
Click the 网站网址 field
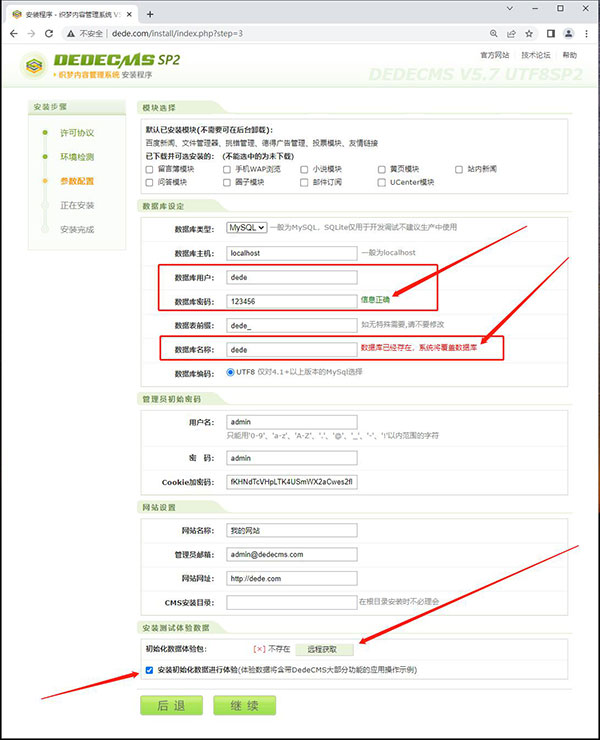pos(292,579)
